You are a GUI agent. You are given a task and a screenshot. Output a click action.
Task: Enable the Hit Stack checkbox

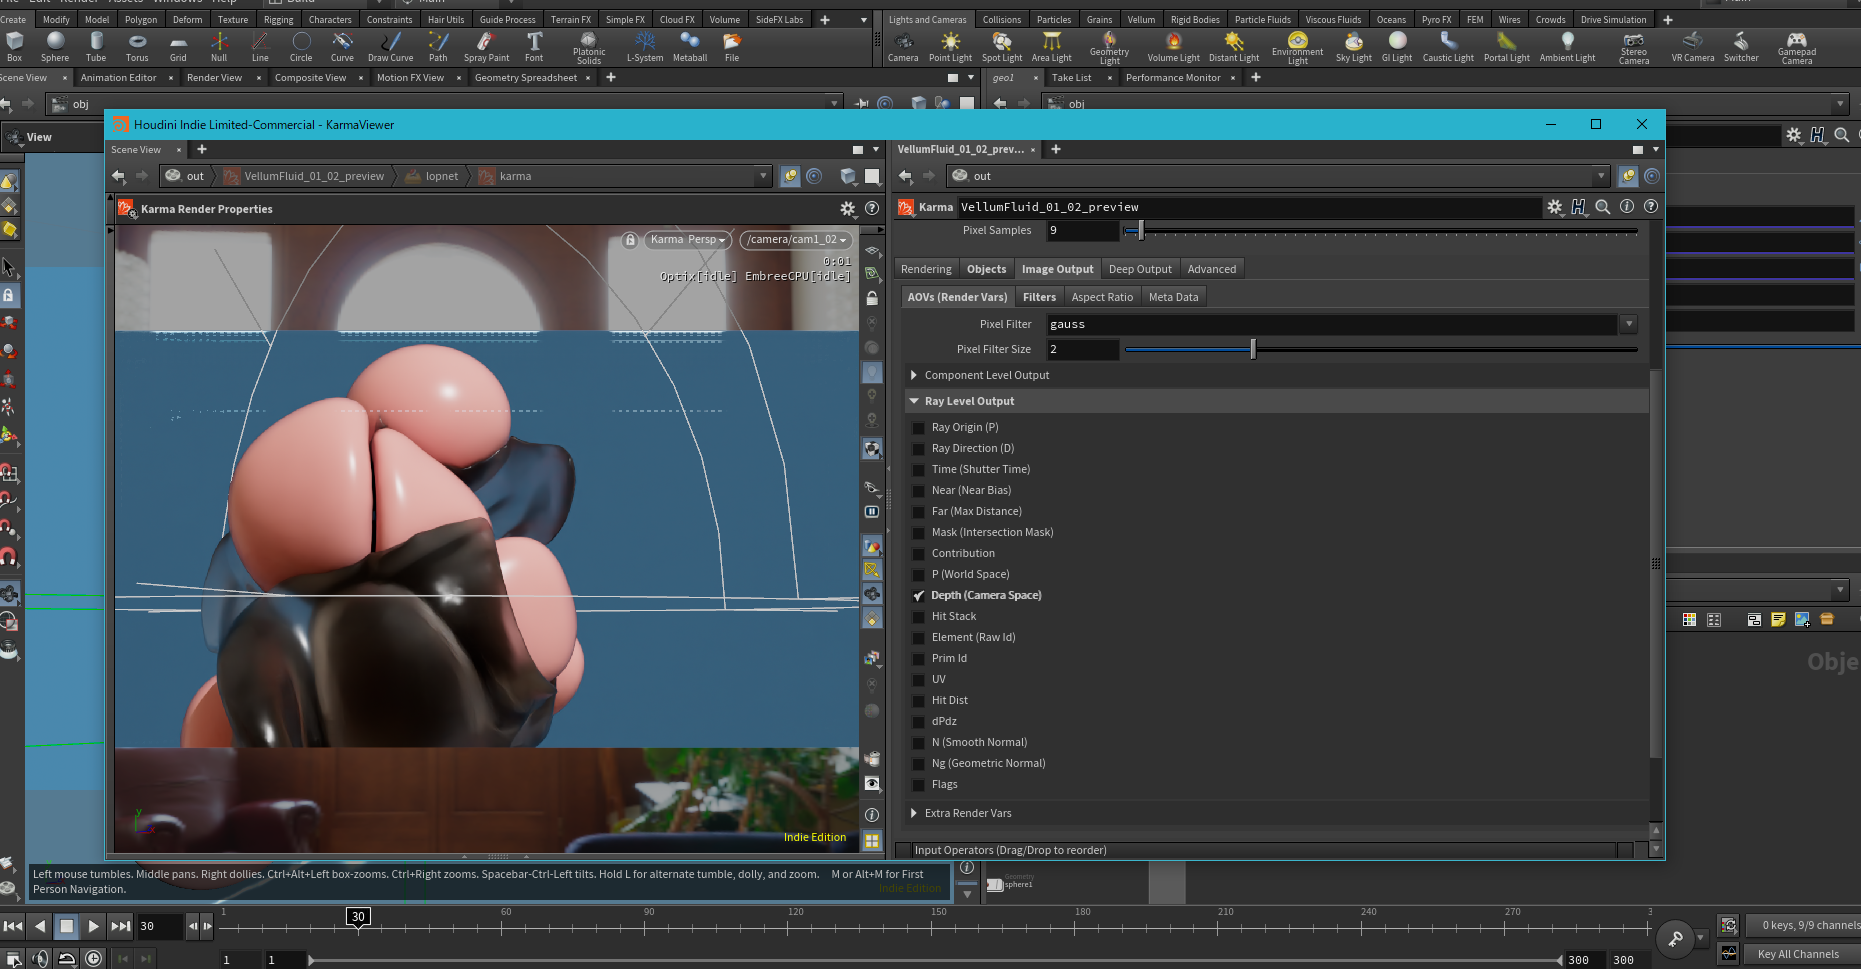918,617
